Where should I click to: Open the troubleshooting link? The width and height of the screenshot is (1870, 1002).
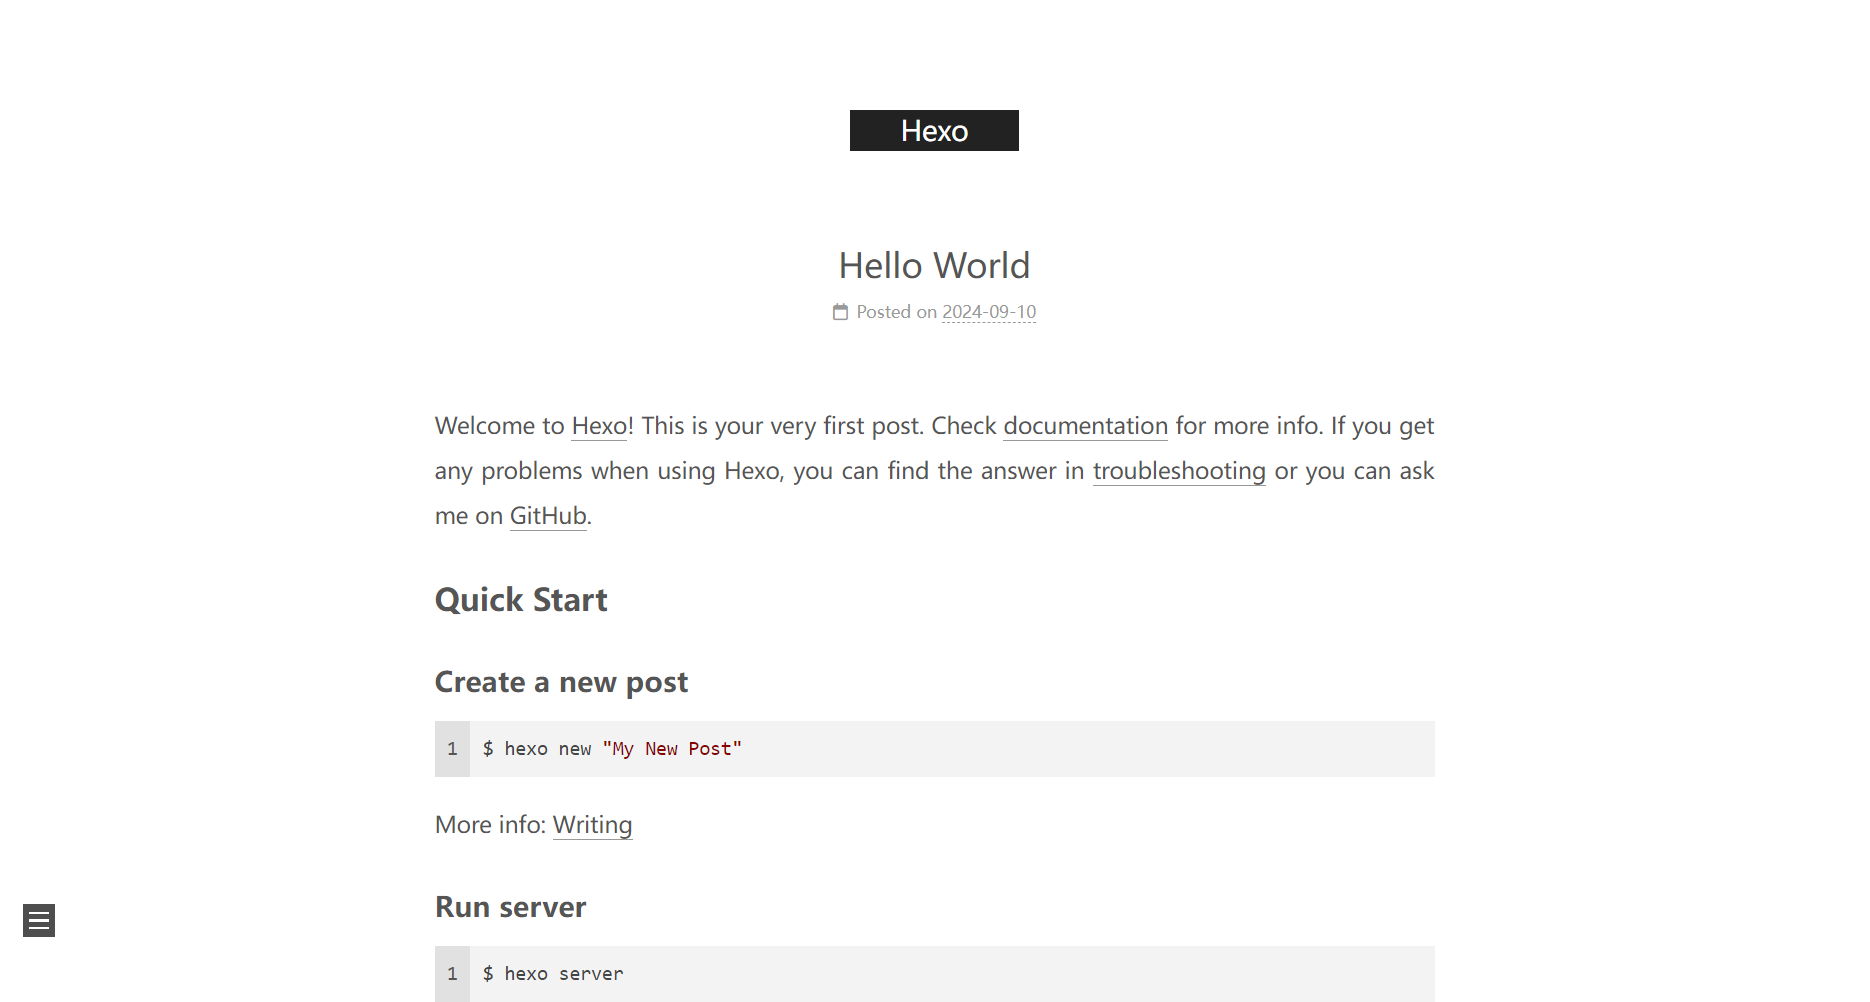(1179, 471)
